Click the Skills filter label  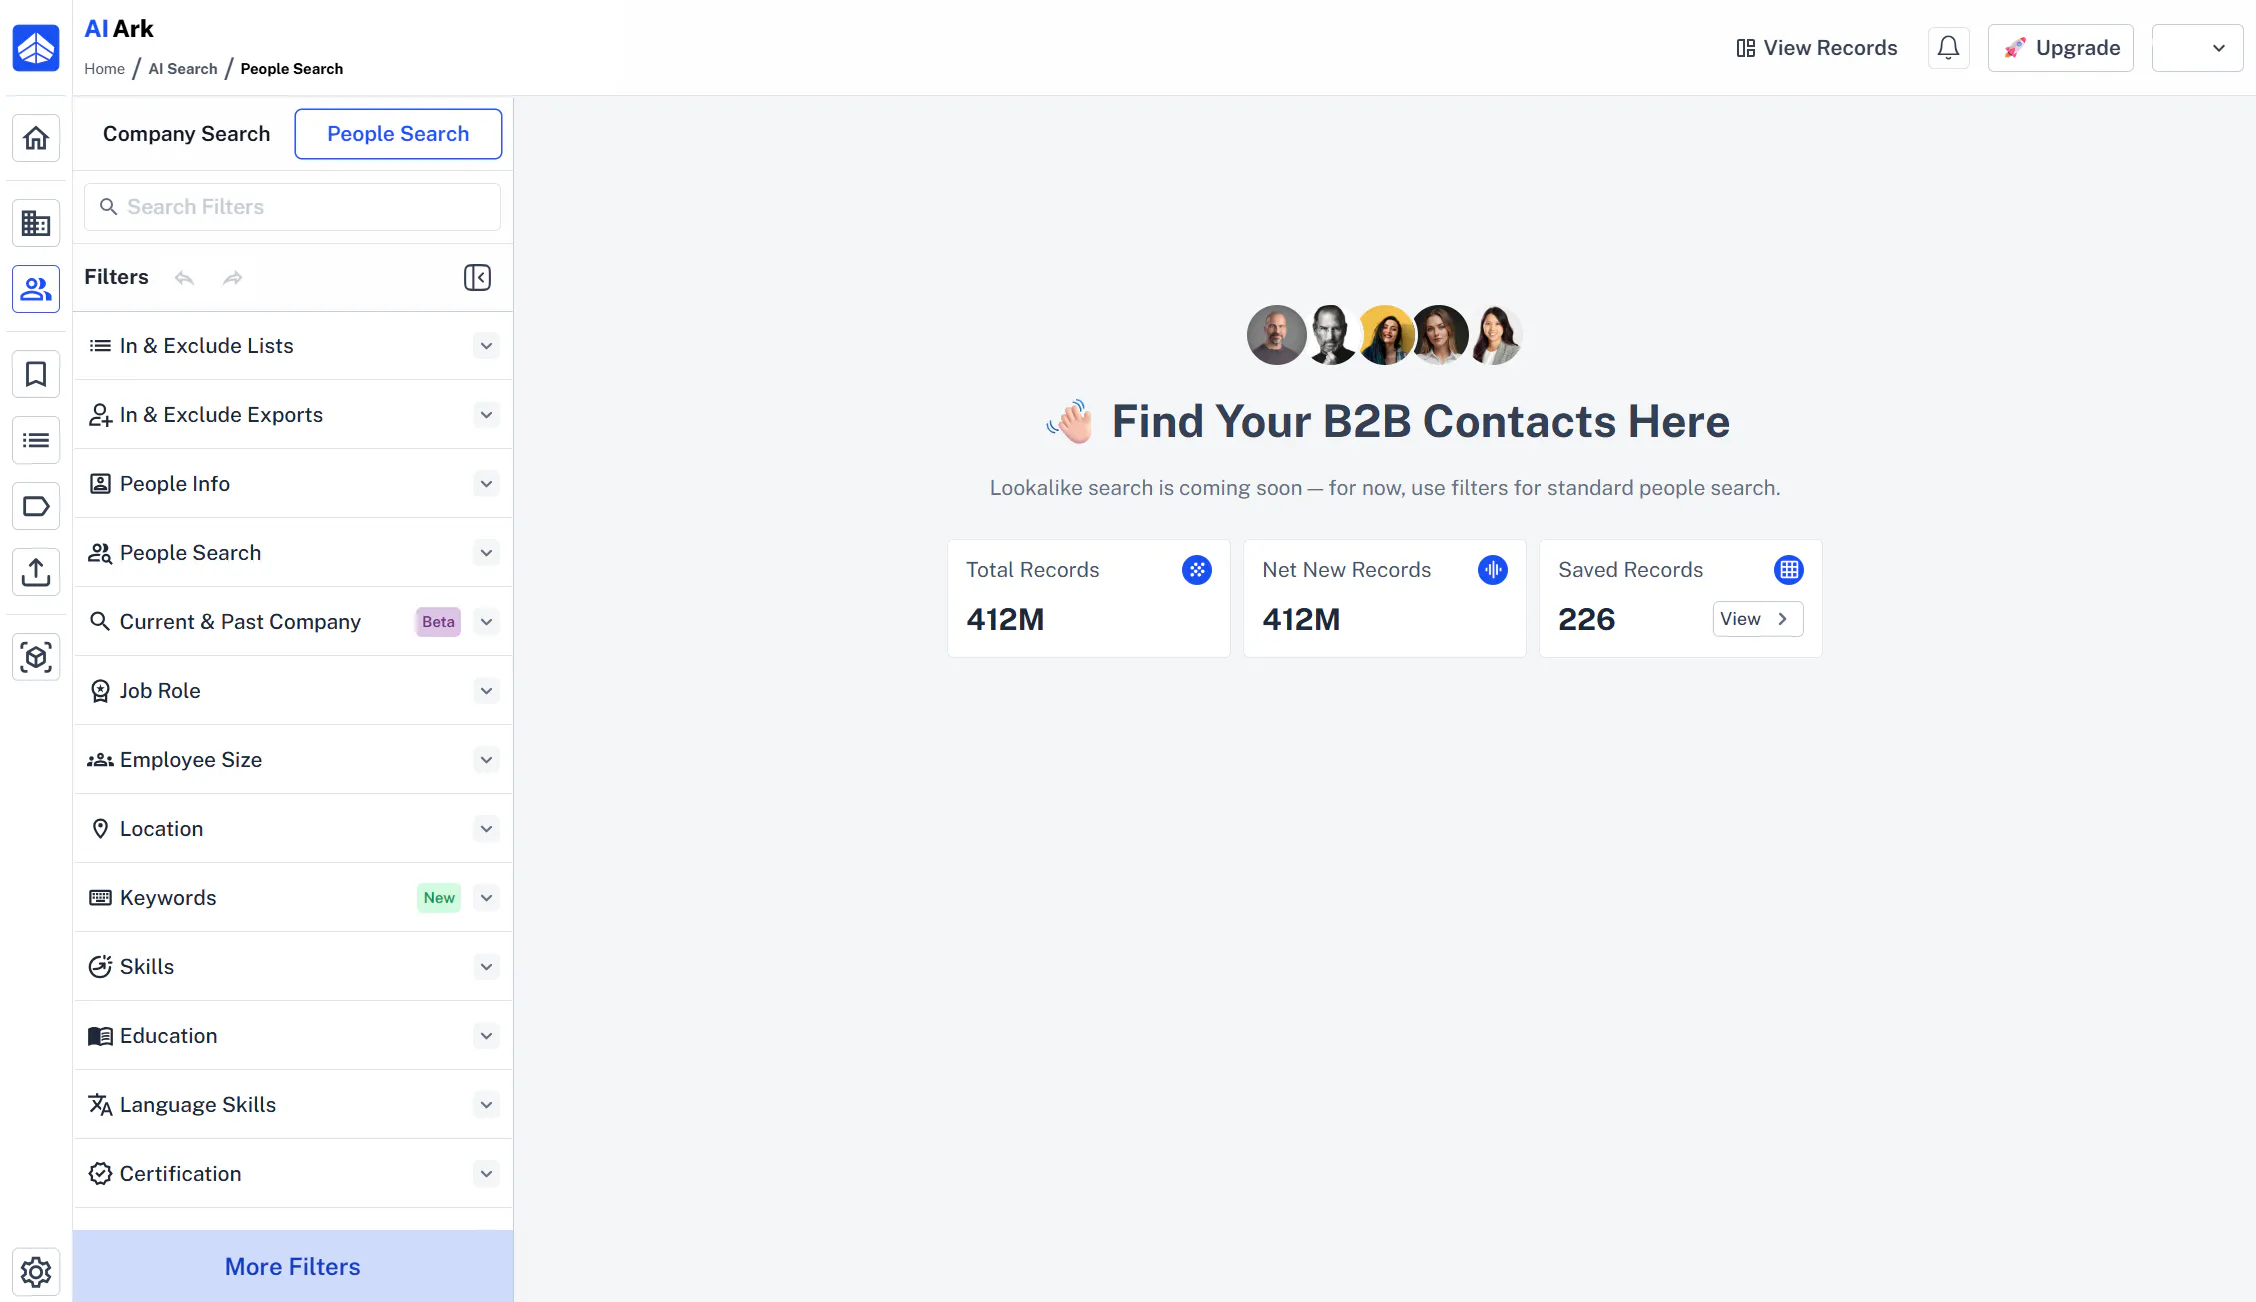147,967
